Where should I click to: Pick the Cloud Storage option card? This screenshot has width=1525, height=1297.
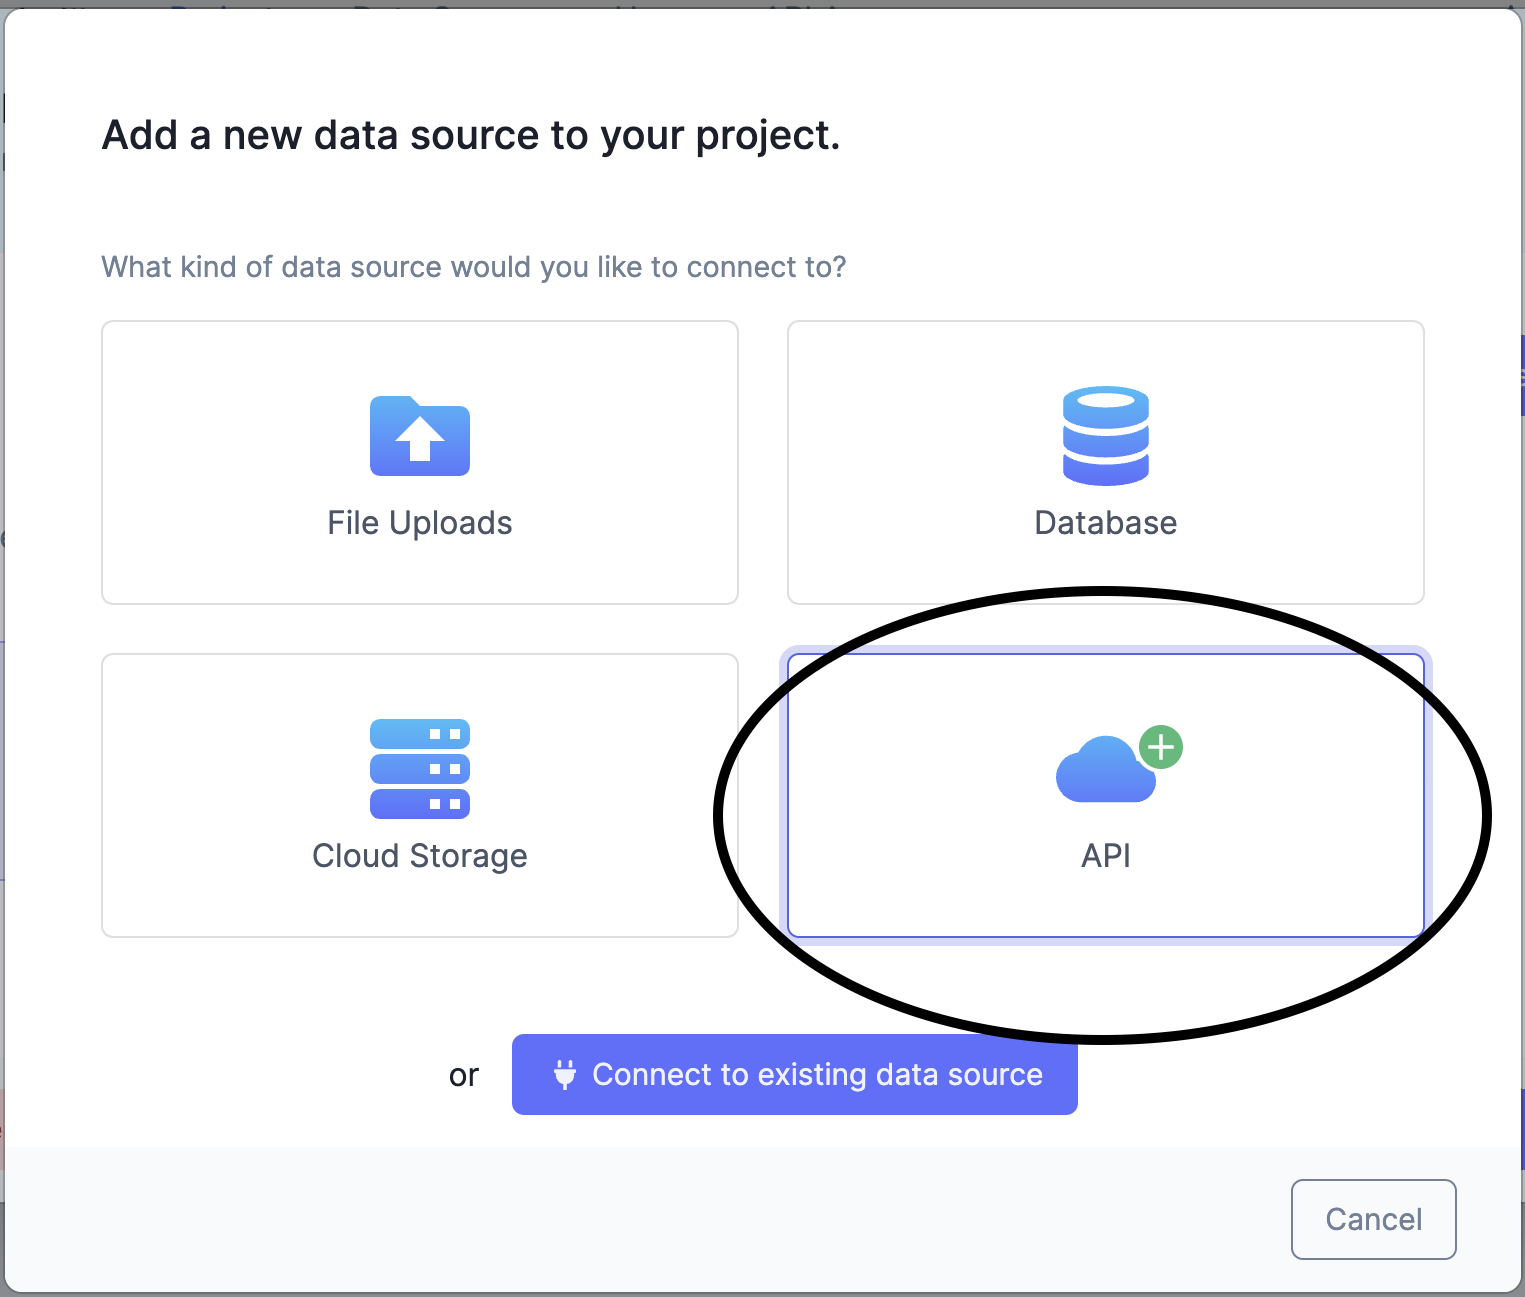point(420,795)
